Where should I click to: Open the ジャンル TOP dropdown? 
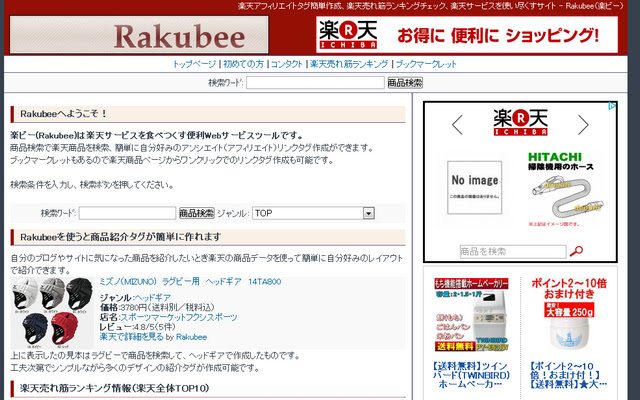point(313,213)
